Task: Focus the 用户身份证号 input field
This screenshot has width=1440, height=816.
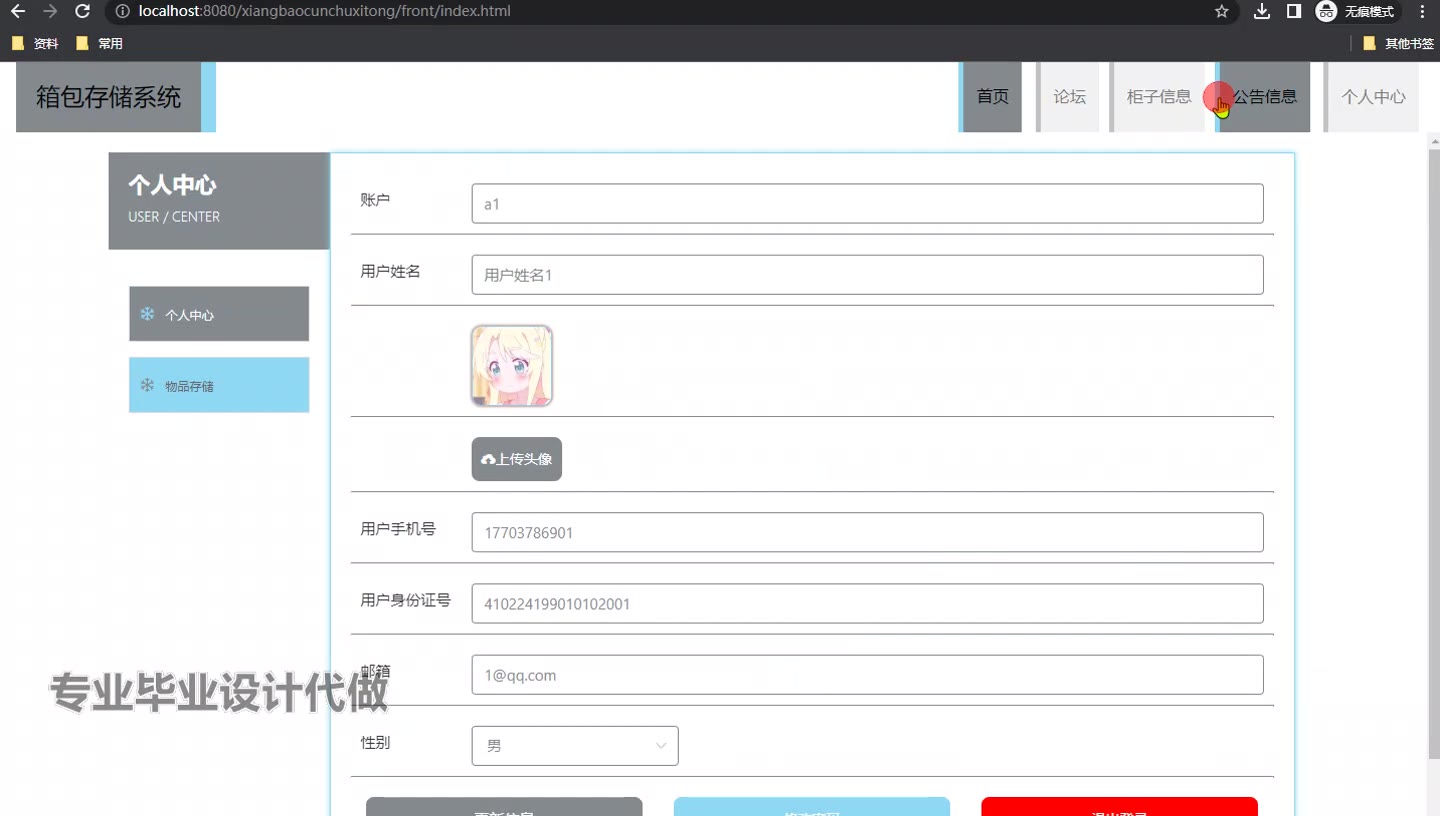Action: 868,604
